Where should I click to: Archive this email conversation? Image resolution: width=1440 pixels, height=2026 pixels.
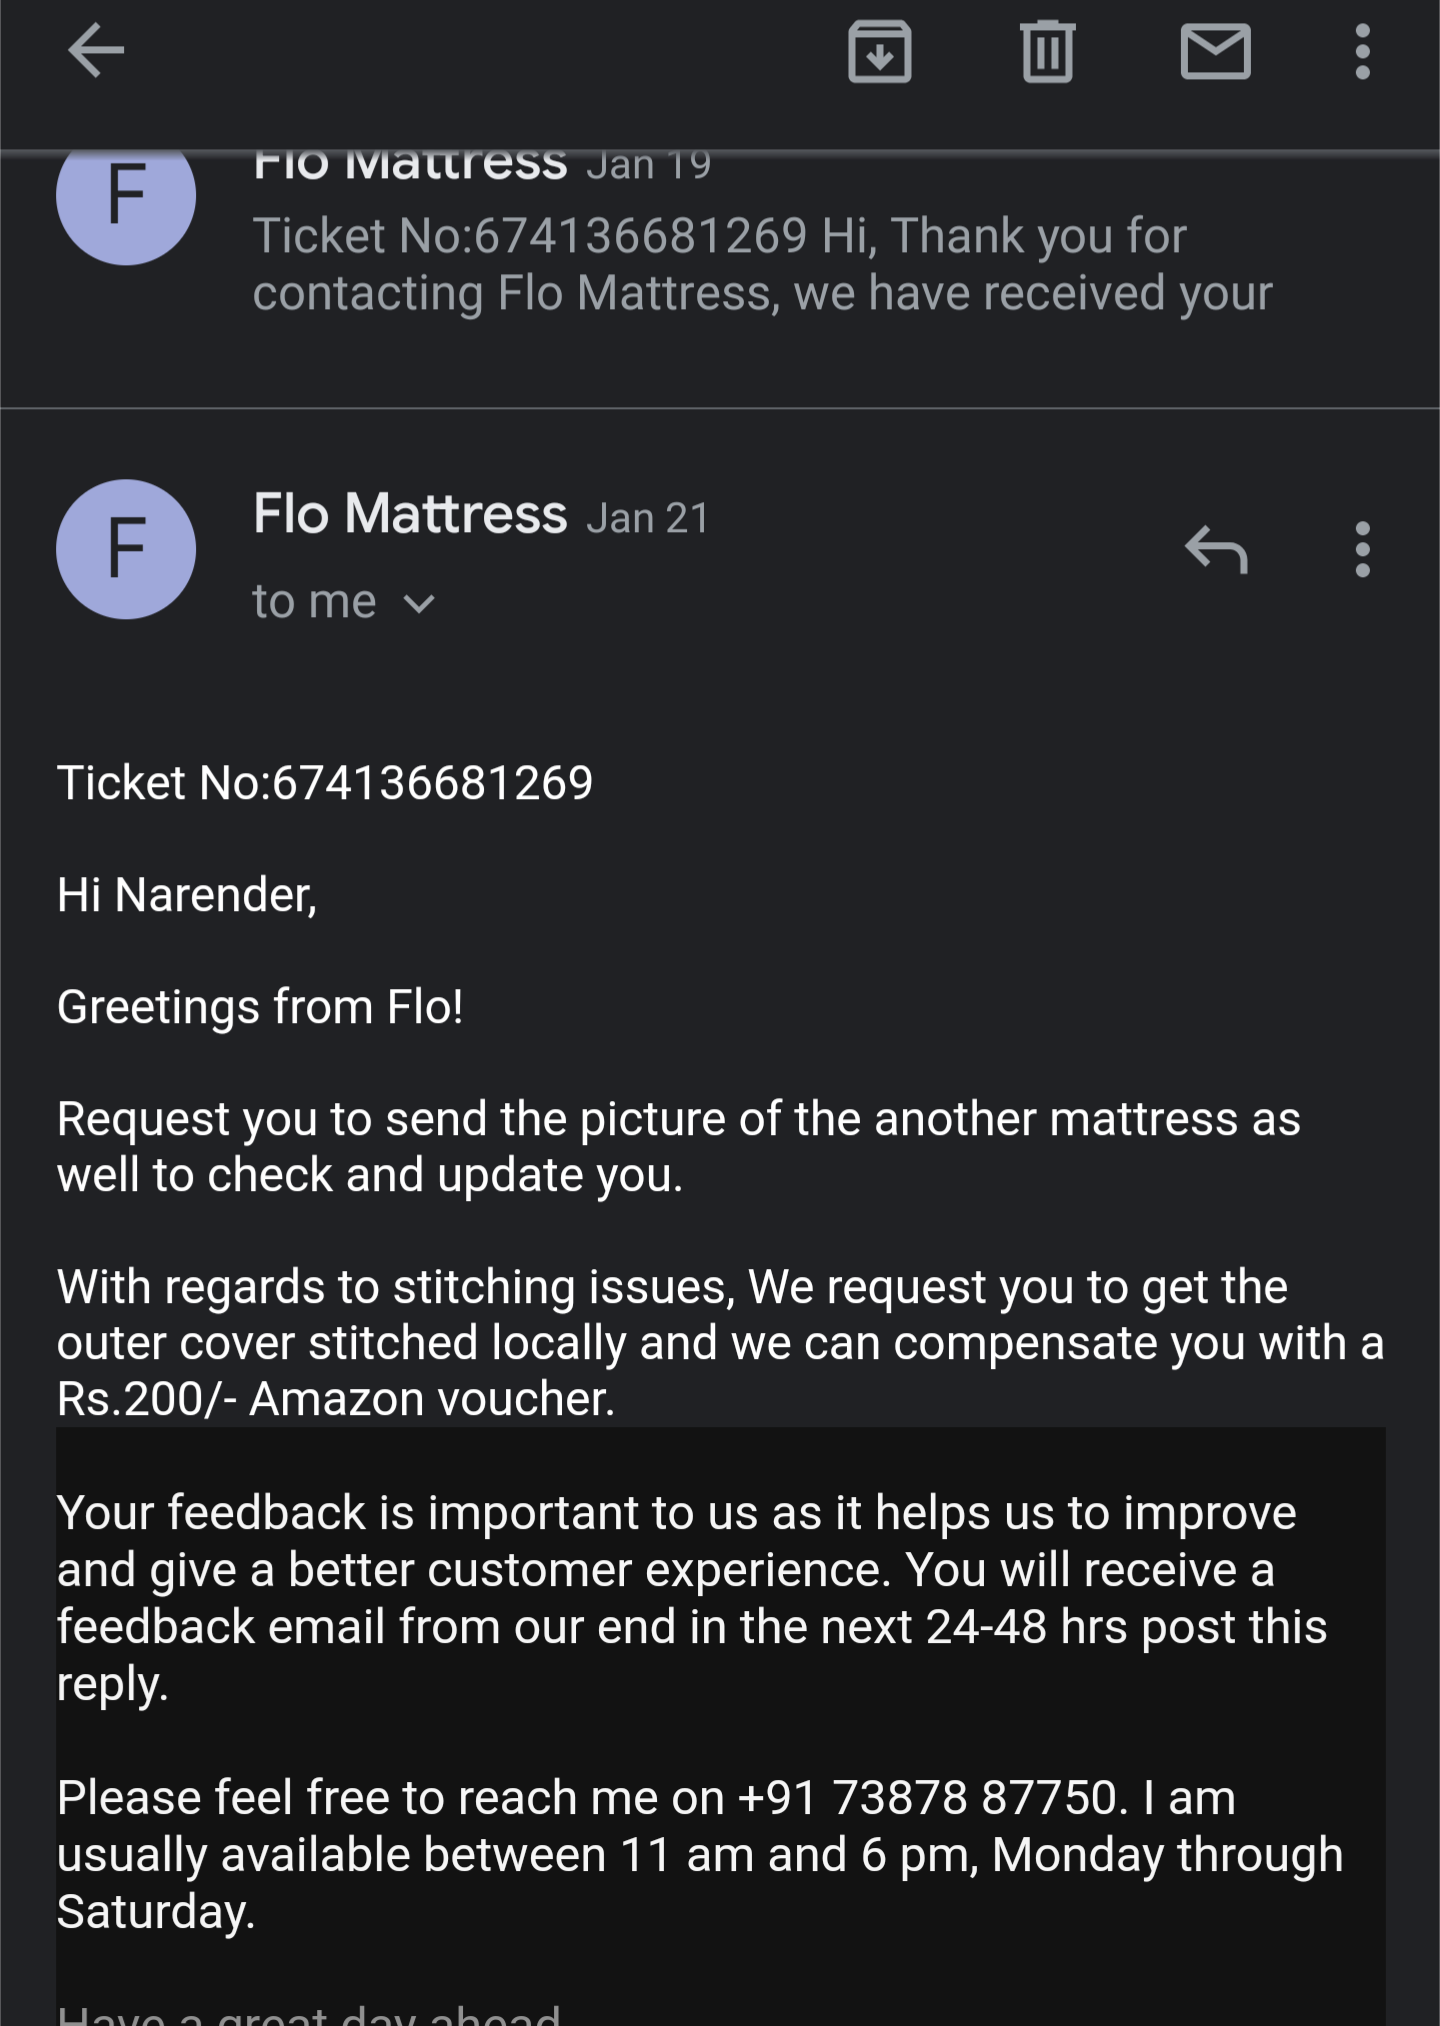point(879,51)
